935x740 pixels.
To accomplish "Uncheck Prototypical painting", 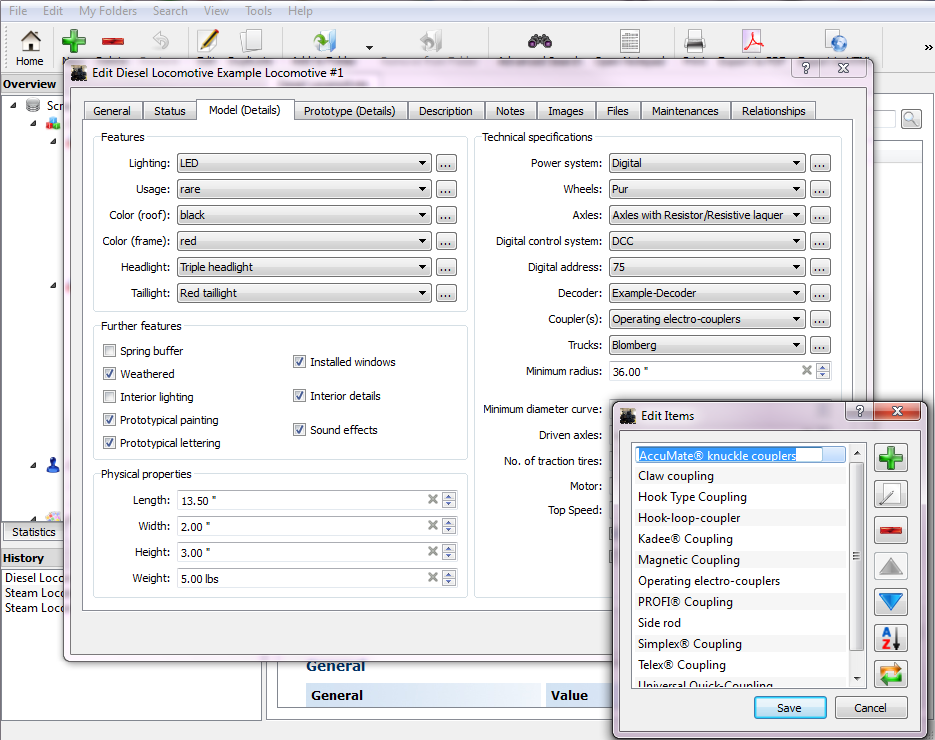I will coord(109,420).
